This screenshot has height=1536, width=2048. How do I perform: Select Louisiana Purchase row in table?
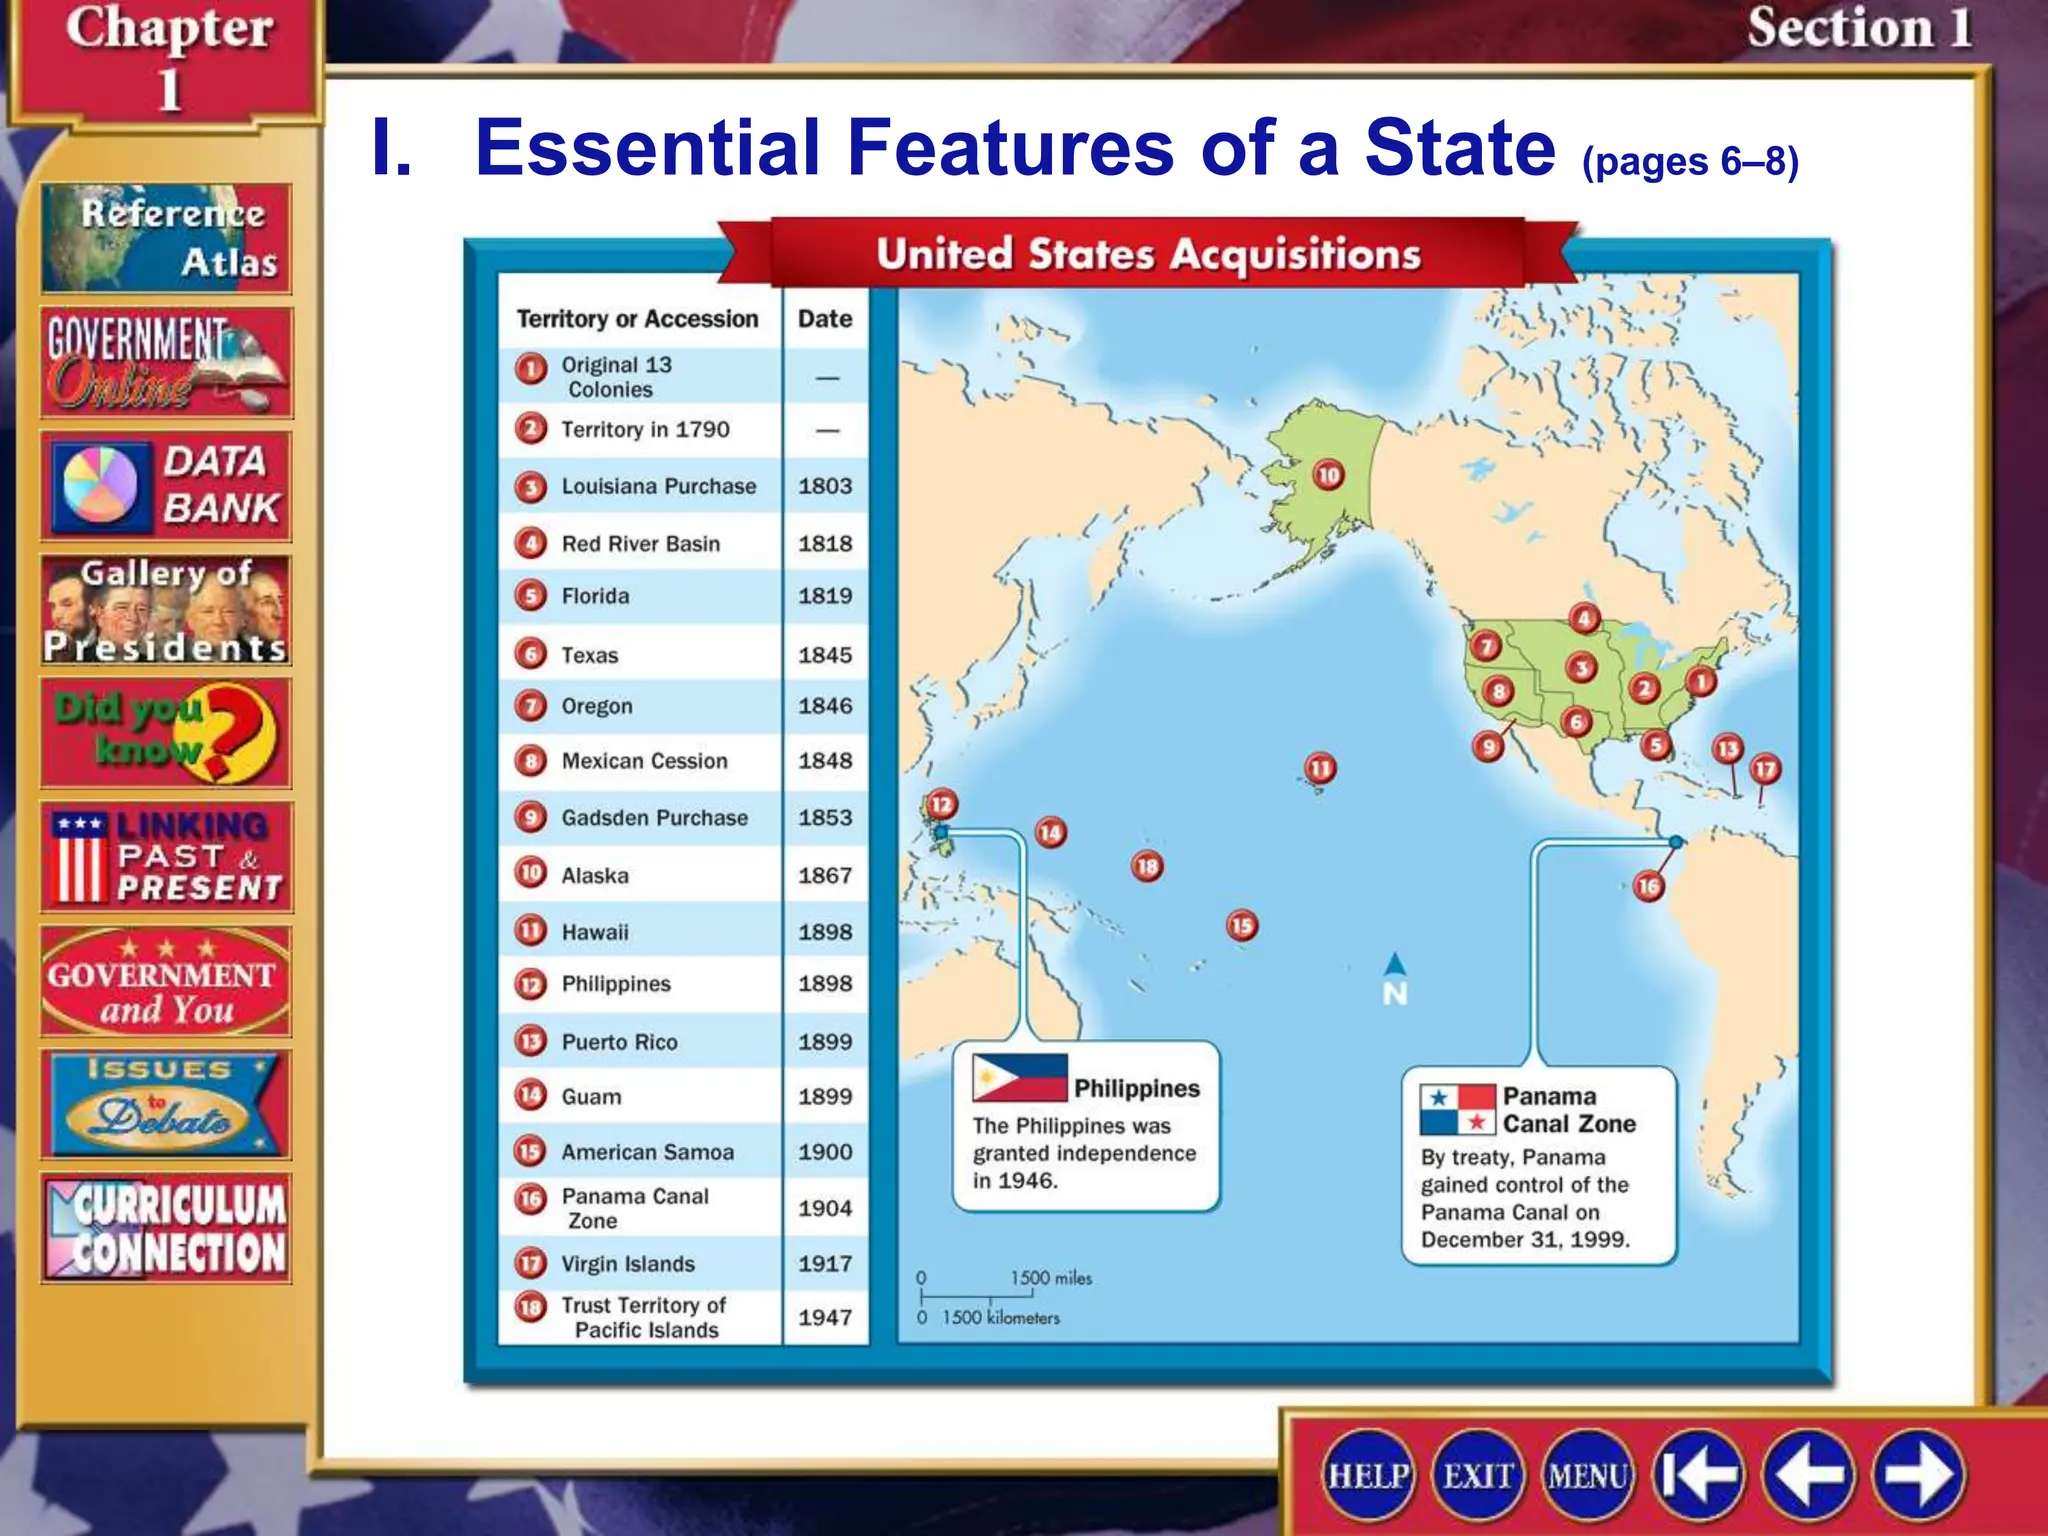(658, 487)
